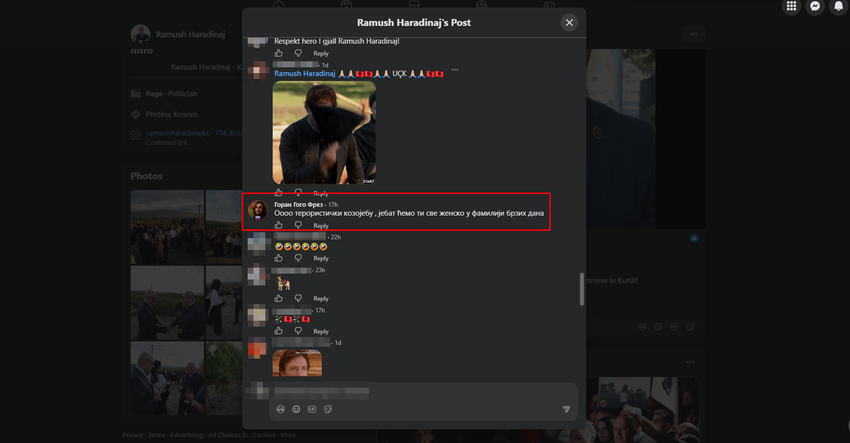Open the ramushharadinajks Instagram link
The width and height of the screenshot is (850, 443).
click(x=177, y=133)
